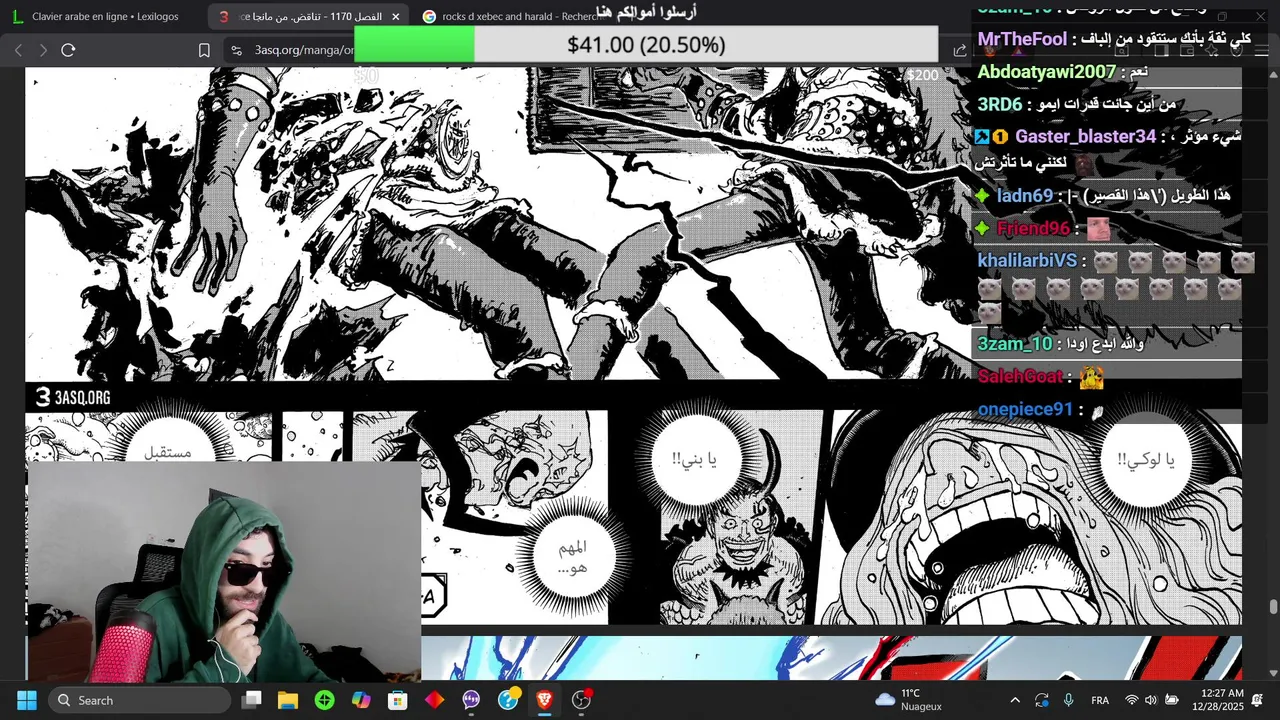Click the Gaster_blaster34 chat username
Viewport: 1280px width, 720px height.
1085,136
